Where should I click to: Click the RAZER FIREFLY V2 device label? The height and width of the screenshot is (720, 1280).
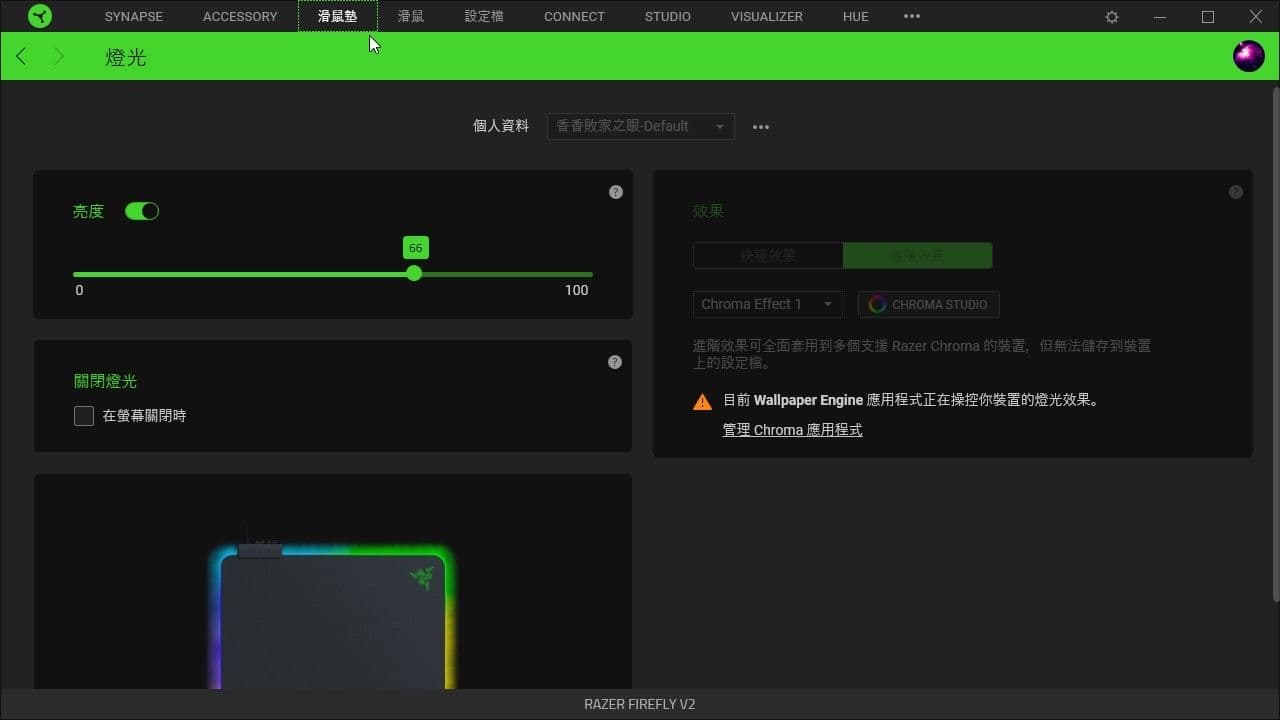click(640, 704)
